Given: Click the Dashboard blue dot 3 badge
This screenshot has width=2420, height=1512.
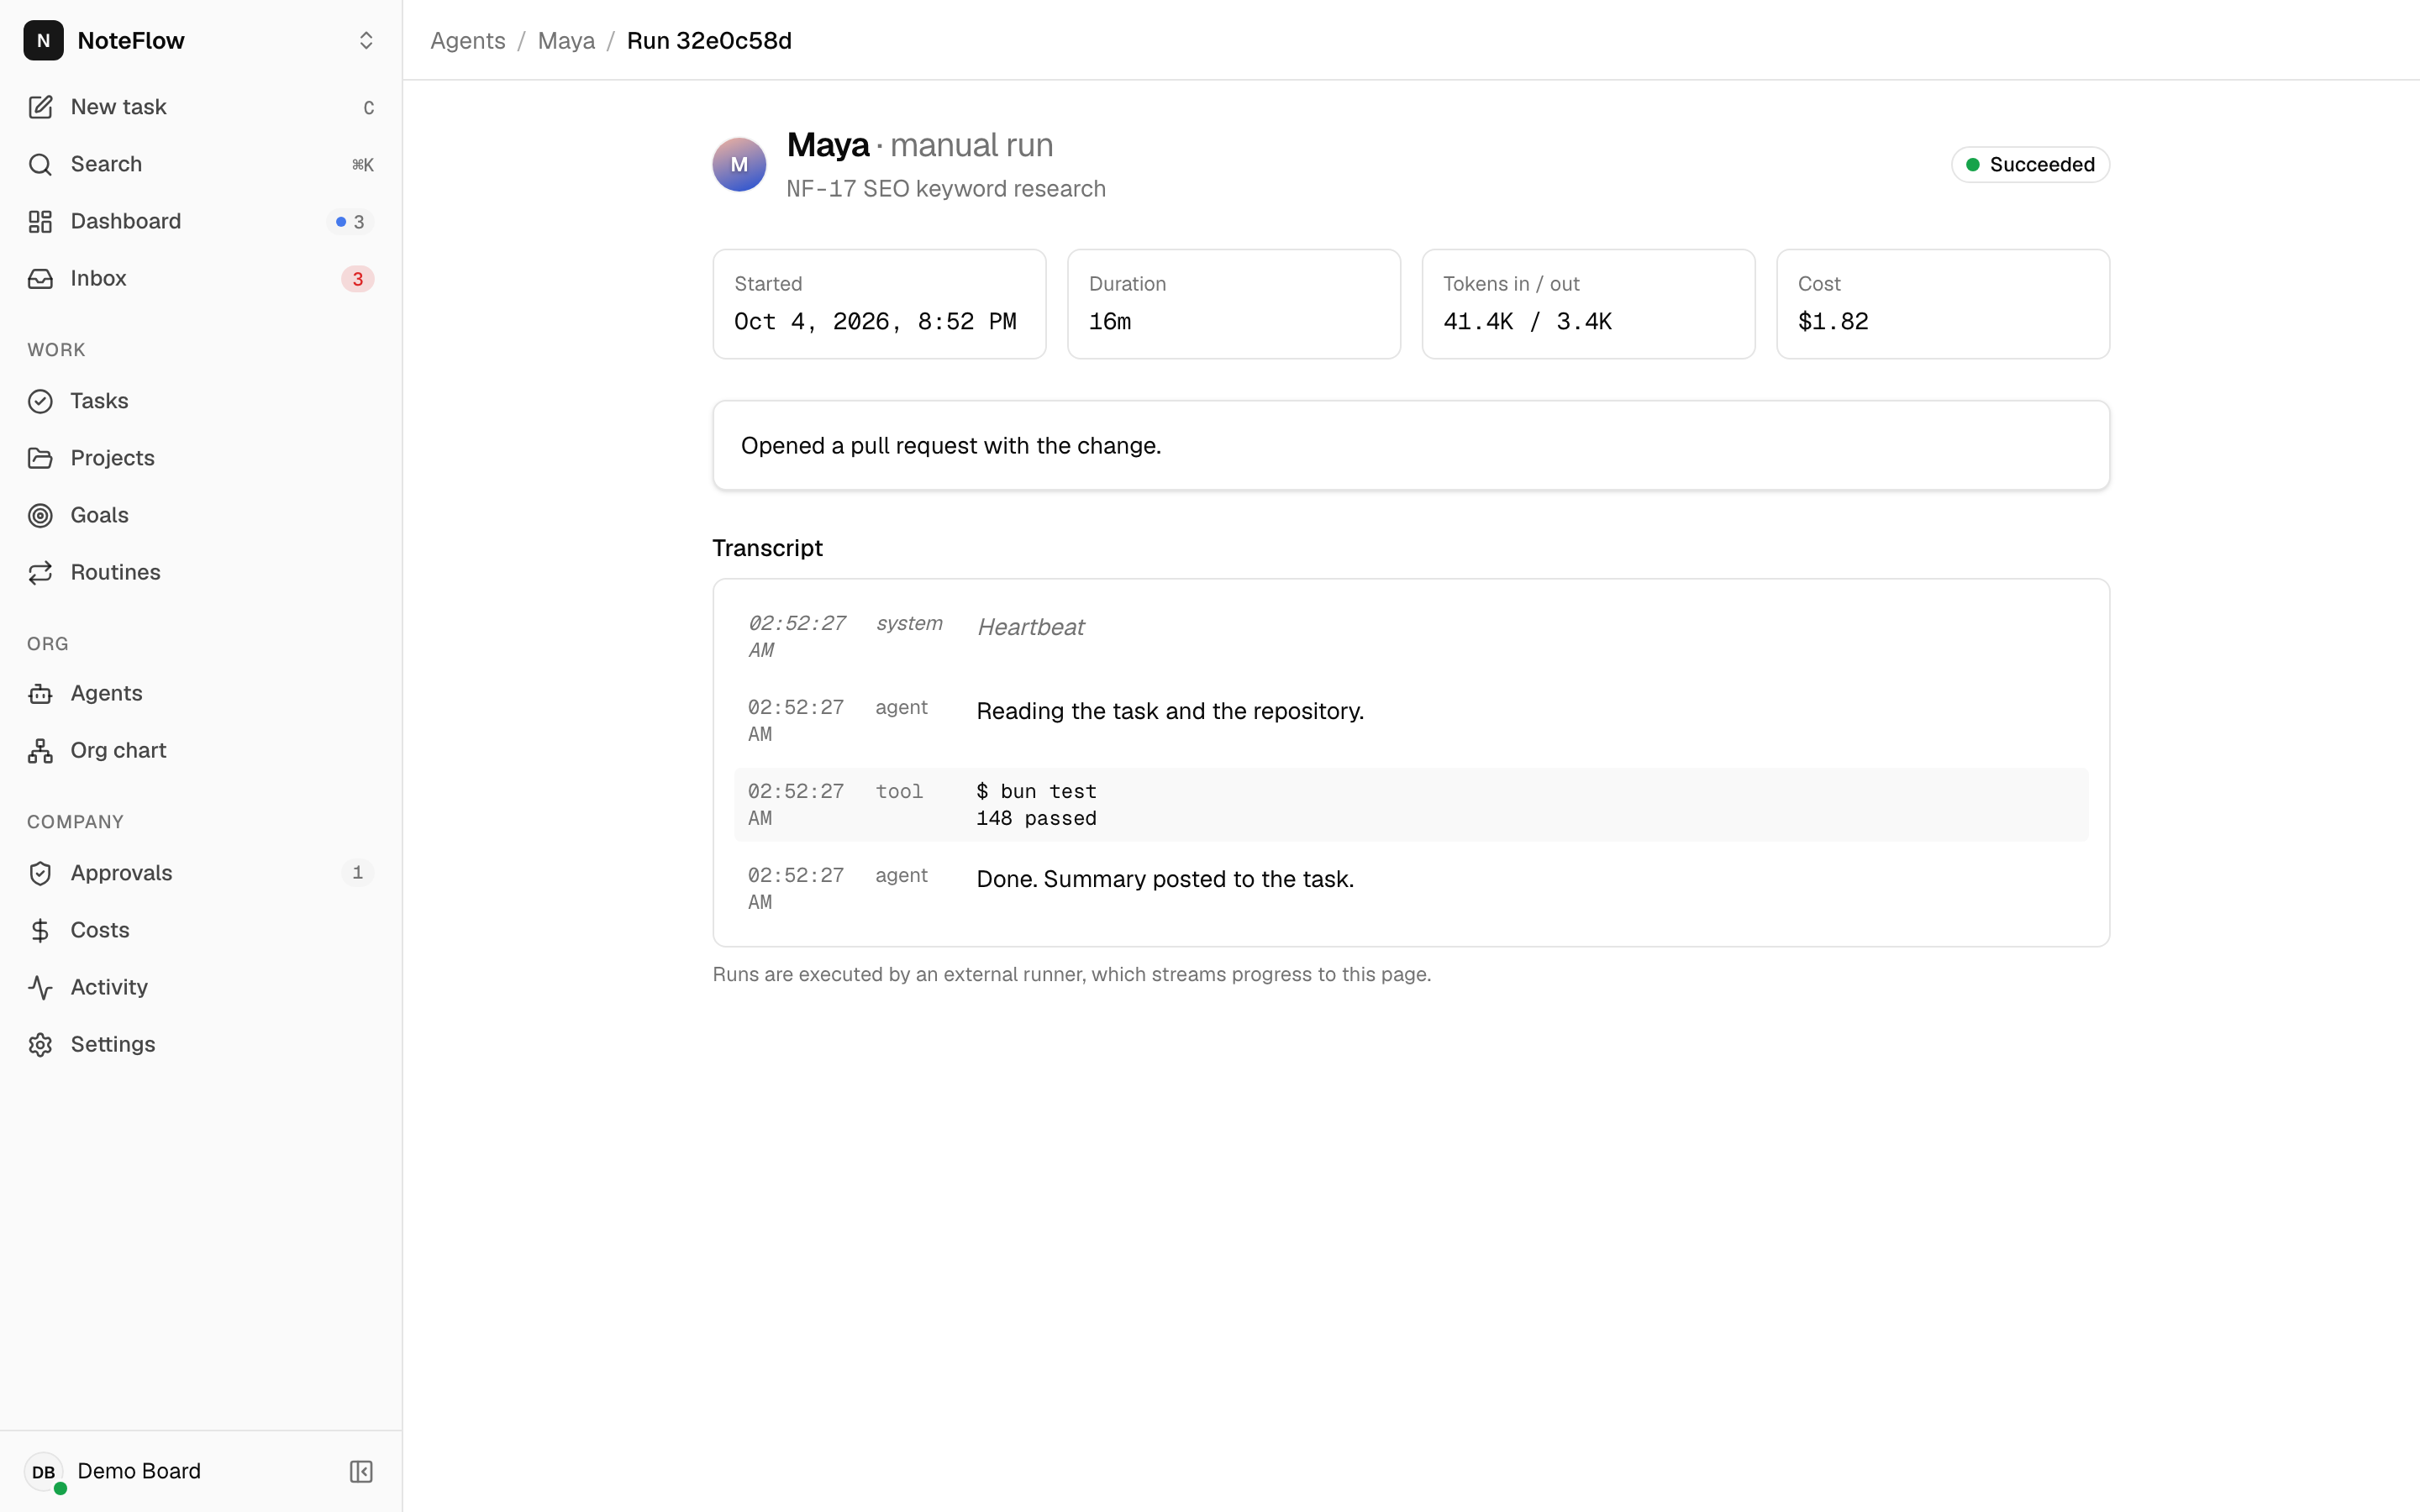Looking at the screenshot, I should [x=350, y=221].
